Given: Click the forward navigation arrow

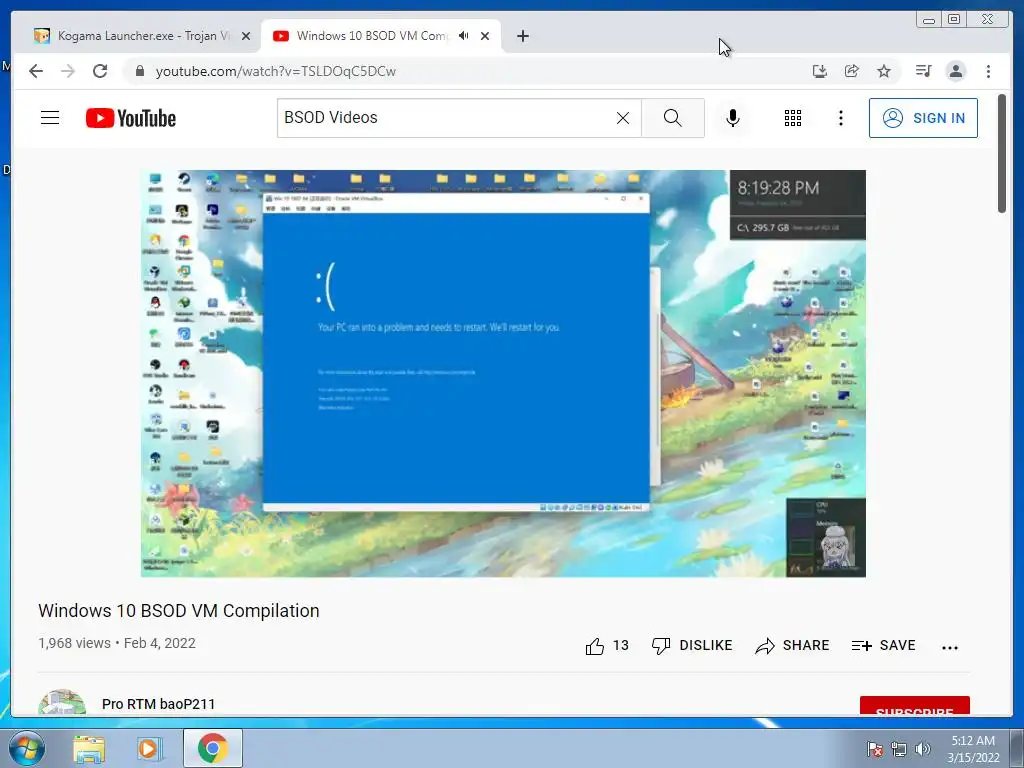Looking at the screenshot, I should click(68, 71).
